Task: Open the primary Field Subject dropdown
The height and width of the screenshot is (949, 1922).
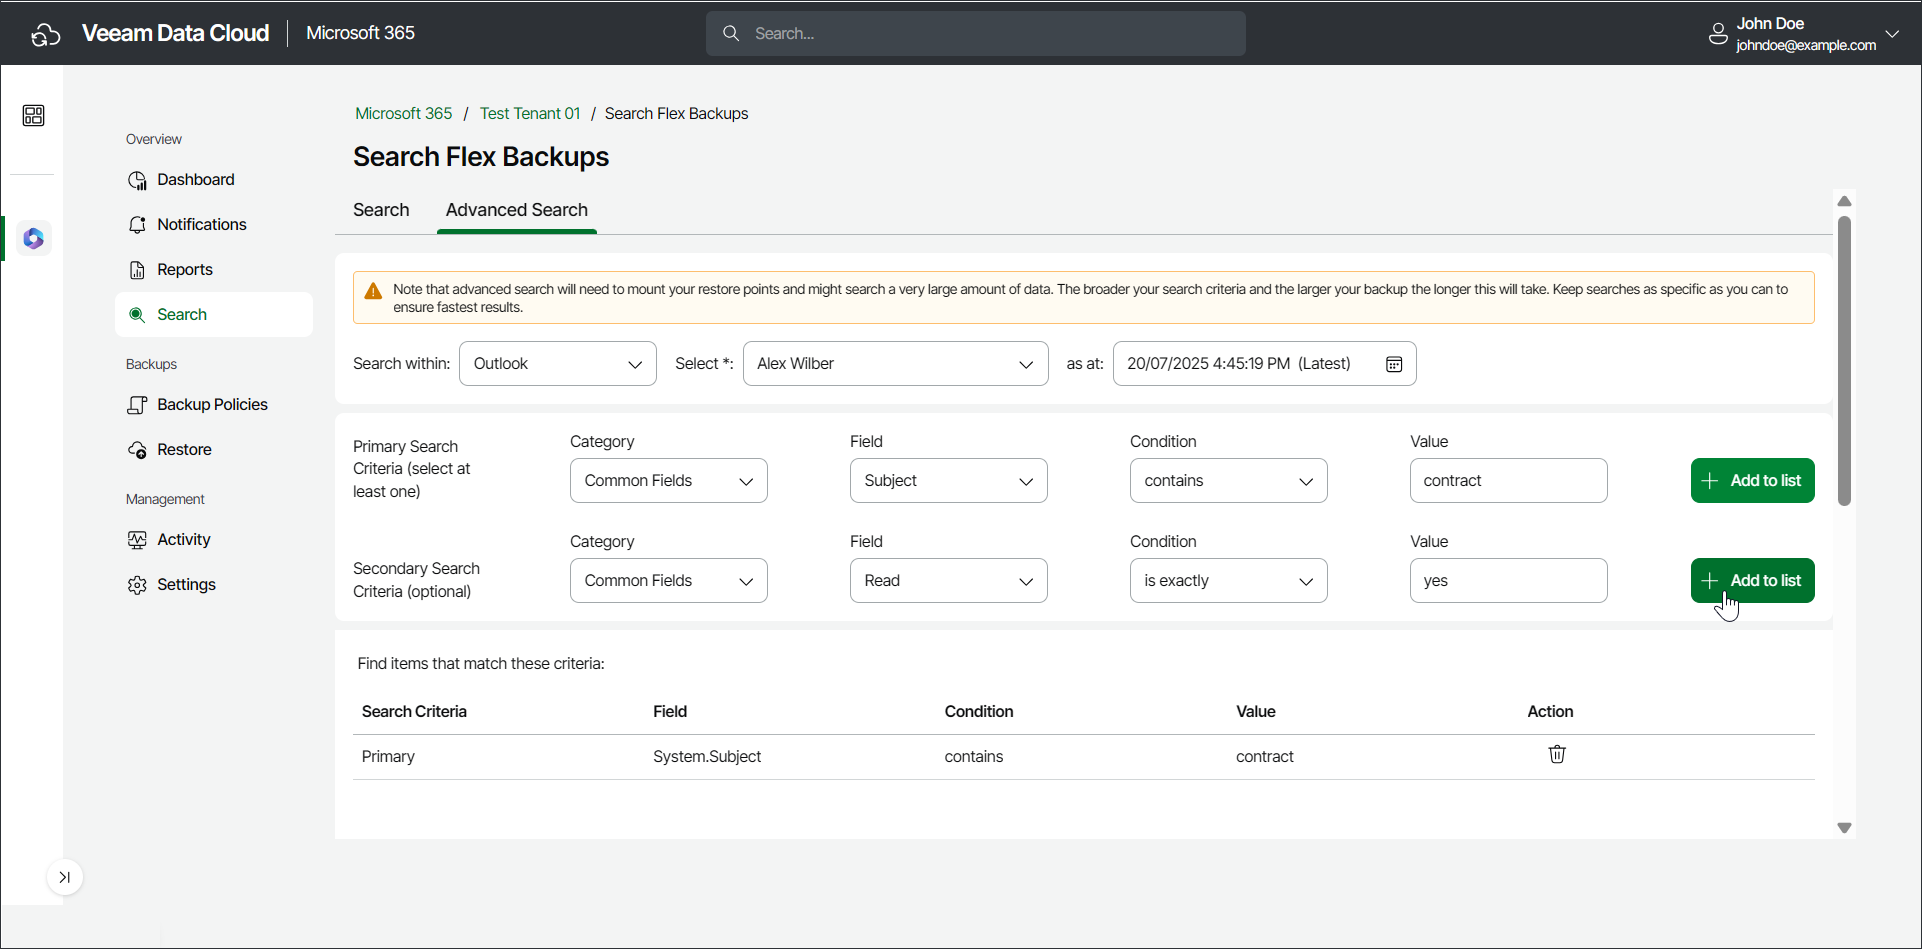Action: pos(949,481)
